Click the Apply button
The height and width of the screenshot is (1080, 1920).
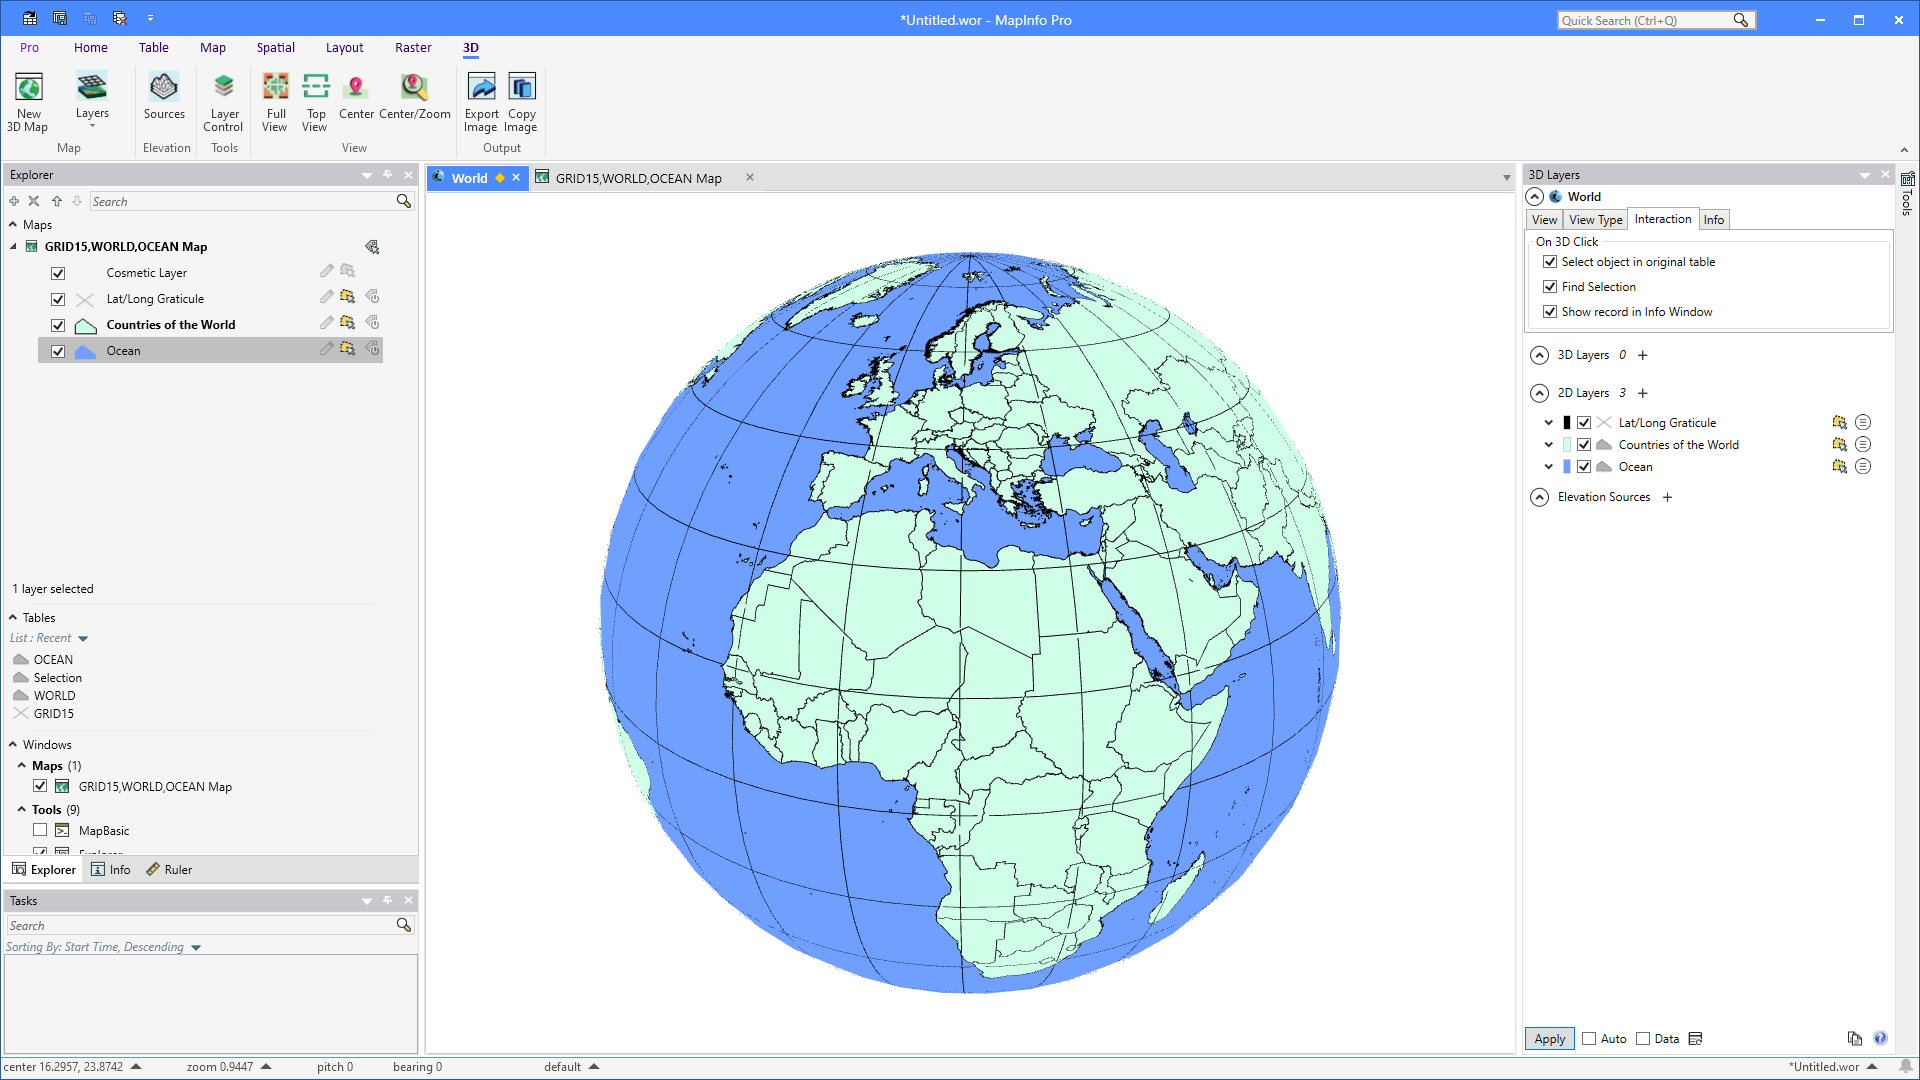coord(1548,1039)
